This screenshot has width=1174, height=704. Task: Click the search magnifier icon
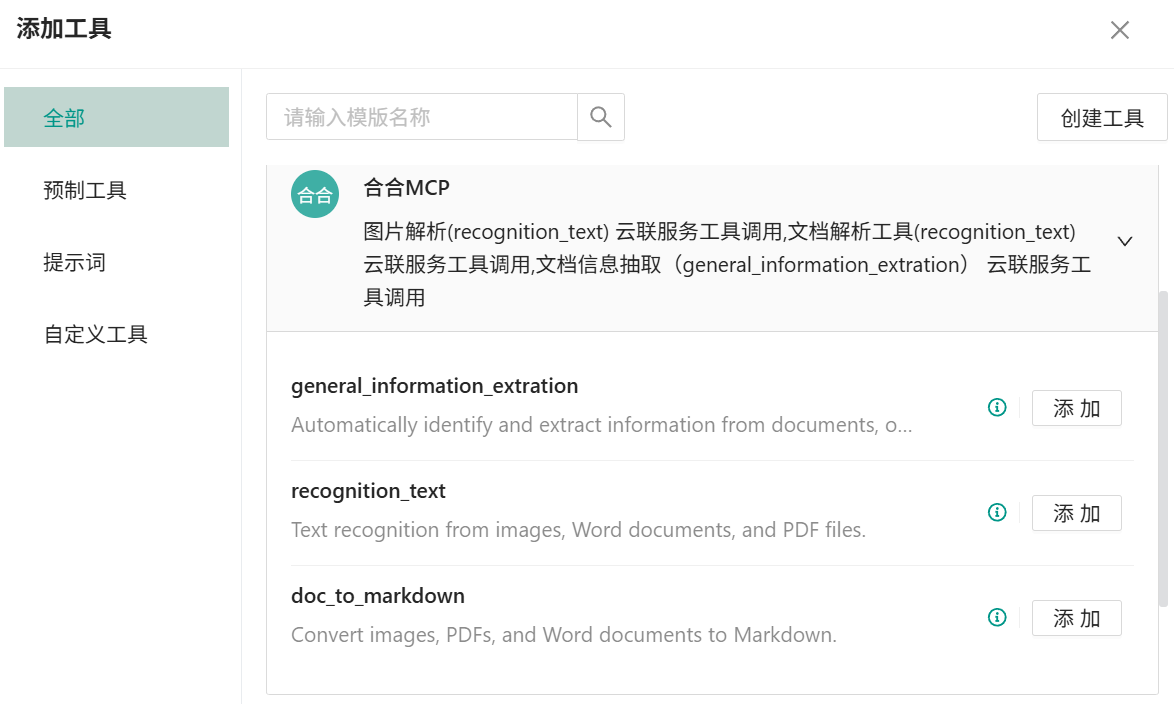pos(601,117)
